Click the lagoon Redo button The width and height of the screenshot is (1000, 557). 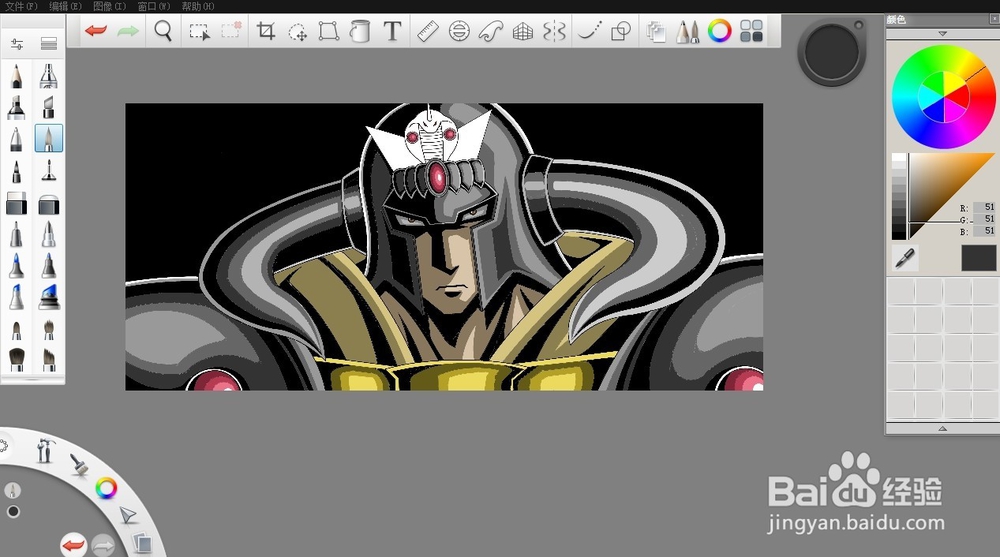[x=103, y=546]
